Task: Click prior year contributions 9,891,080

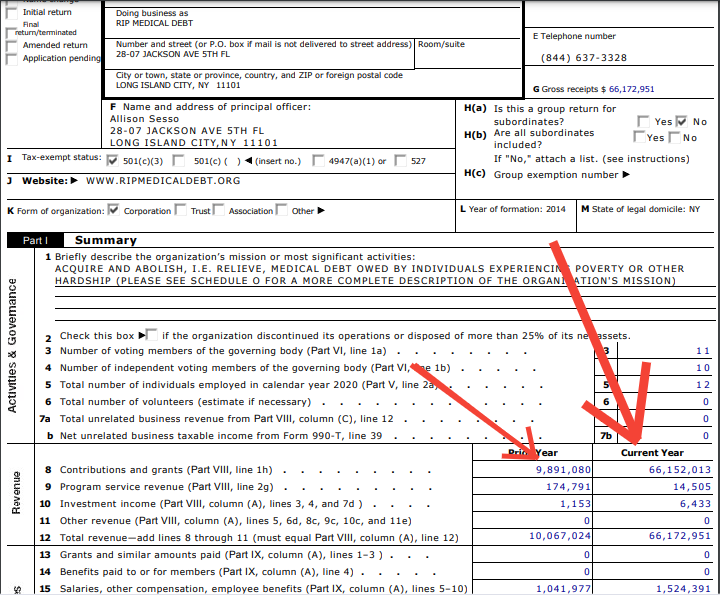Action: click(563, 470)
